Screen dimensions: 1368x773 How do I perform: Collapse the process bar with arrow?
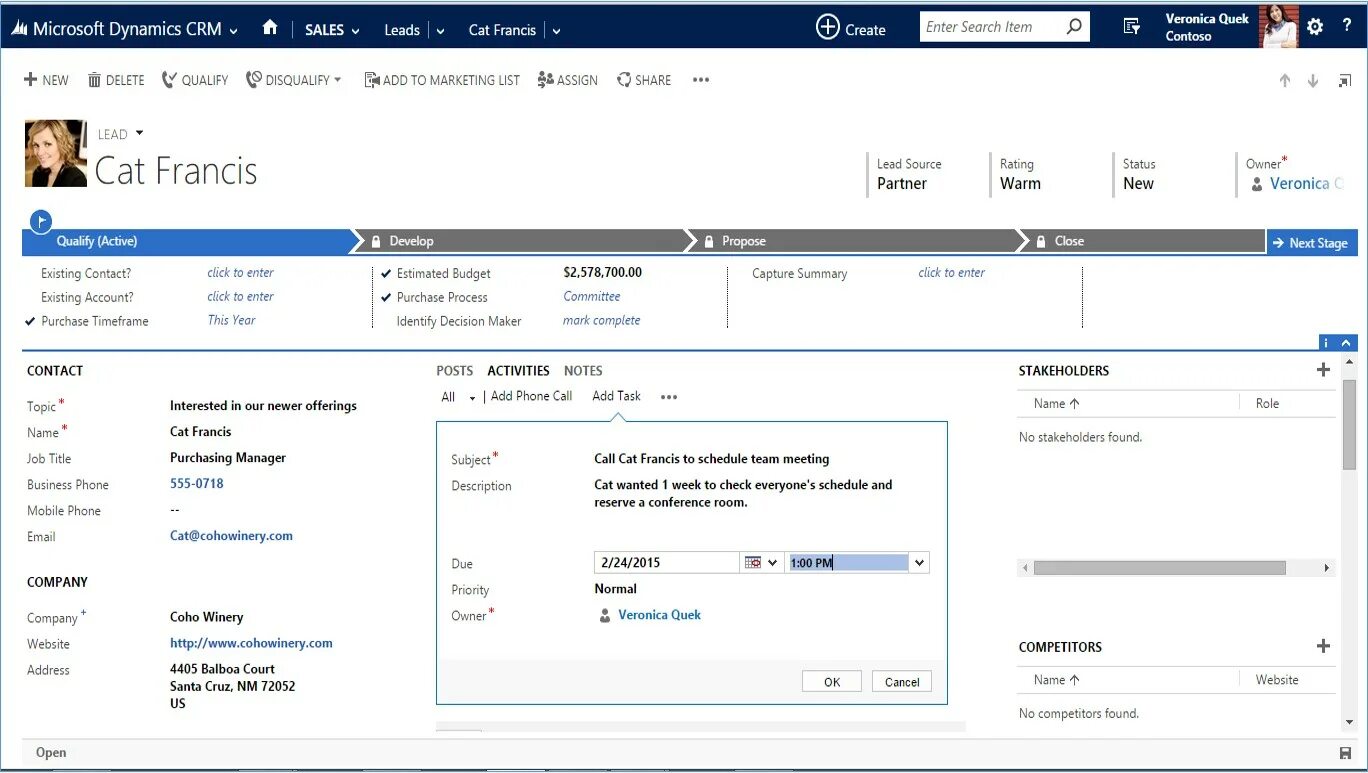[1348, 342]
